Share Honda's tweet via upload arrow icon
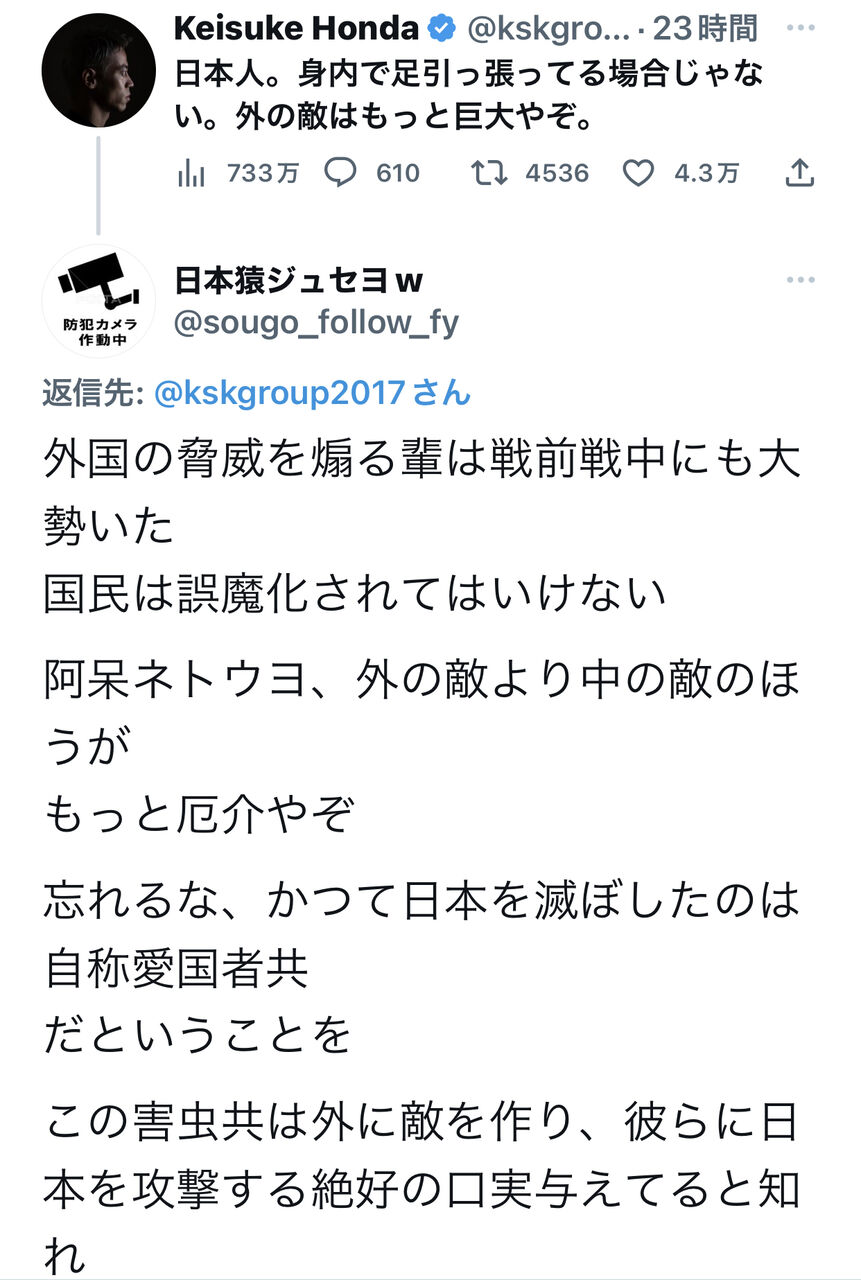Image resolution: width=861 pixels, height=1280 pixels. tap(800, 173)
